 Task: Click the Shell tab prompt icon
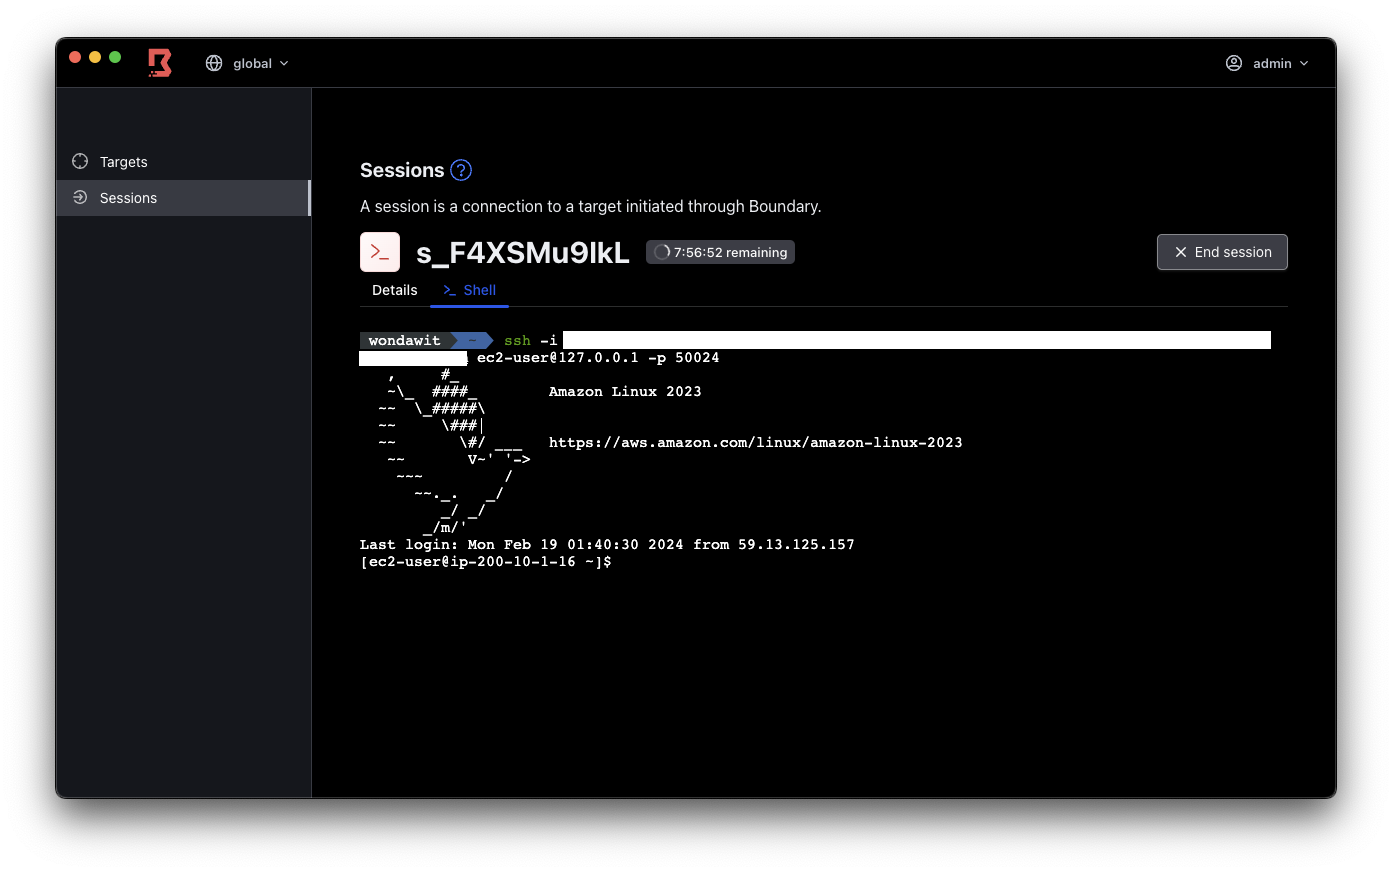coord(449,291)
